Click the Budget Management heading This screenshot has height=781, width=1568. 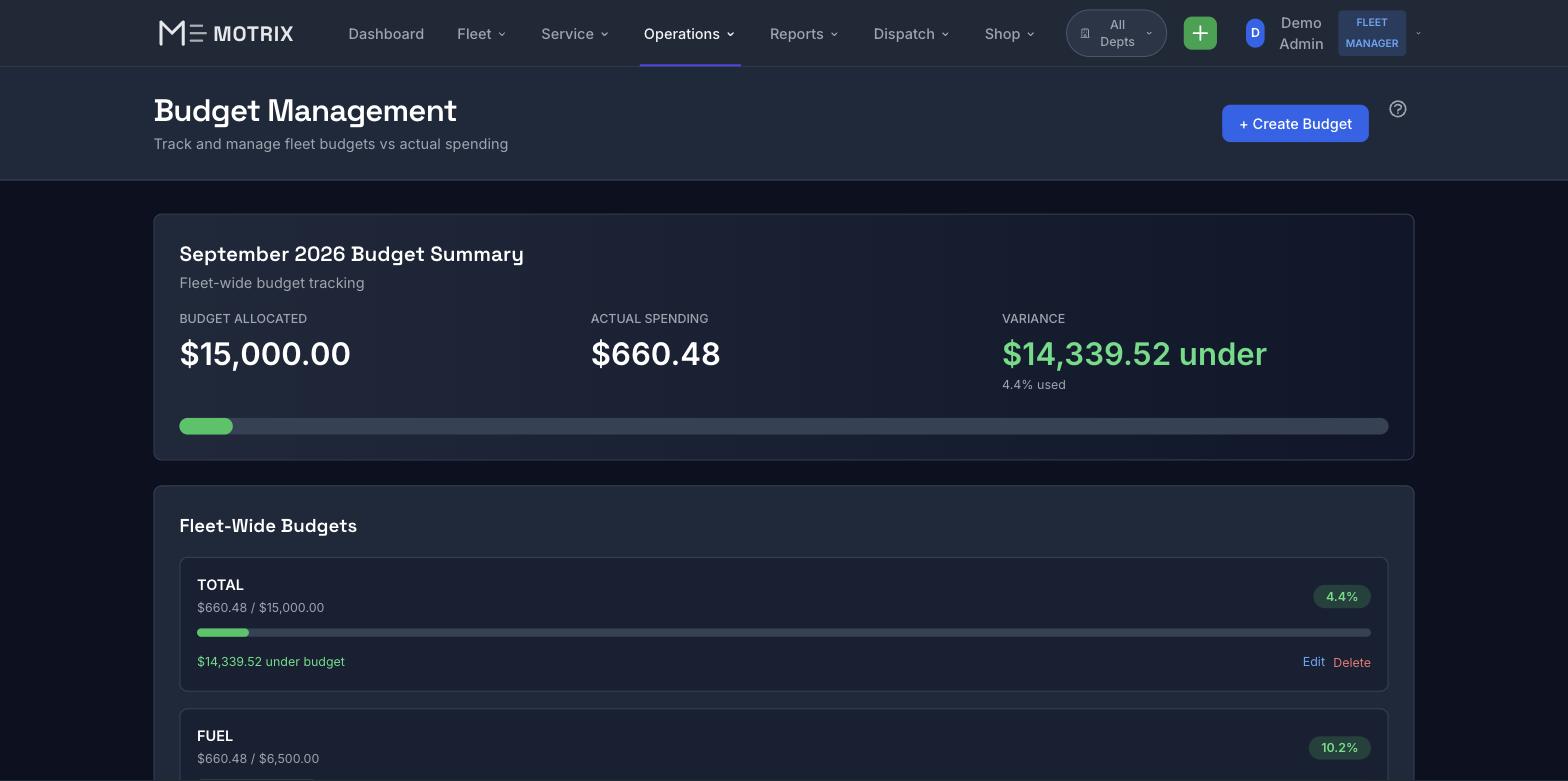(305, 111)
